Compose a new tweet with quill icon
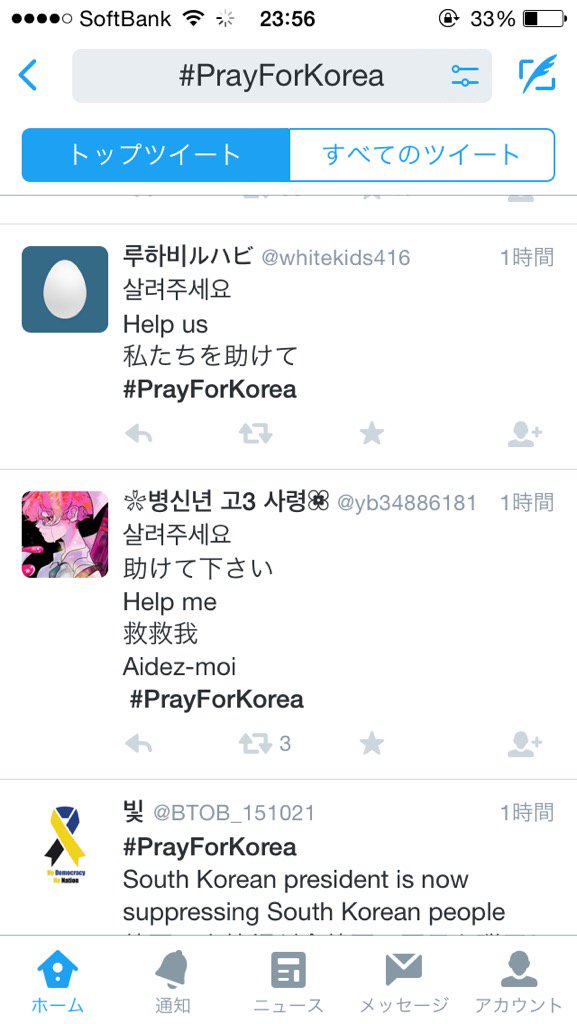Screen dimensions: 577x1024 click(538, 73)
